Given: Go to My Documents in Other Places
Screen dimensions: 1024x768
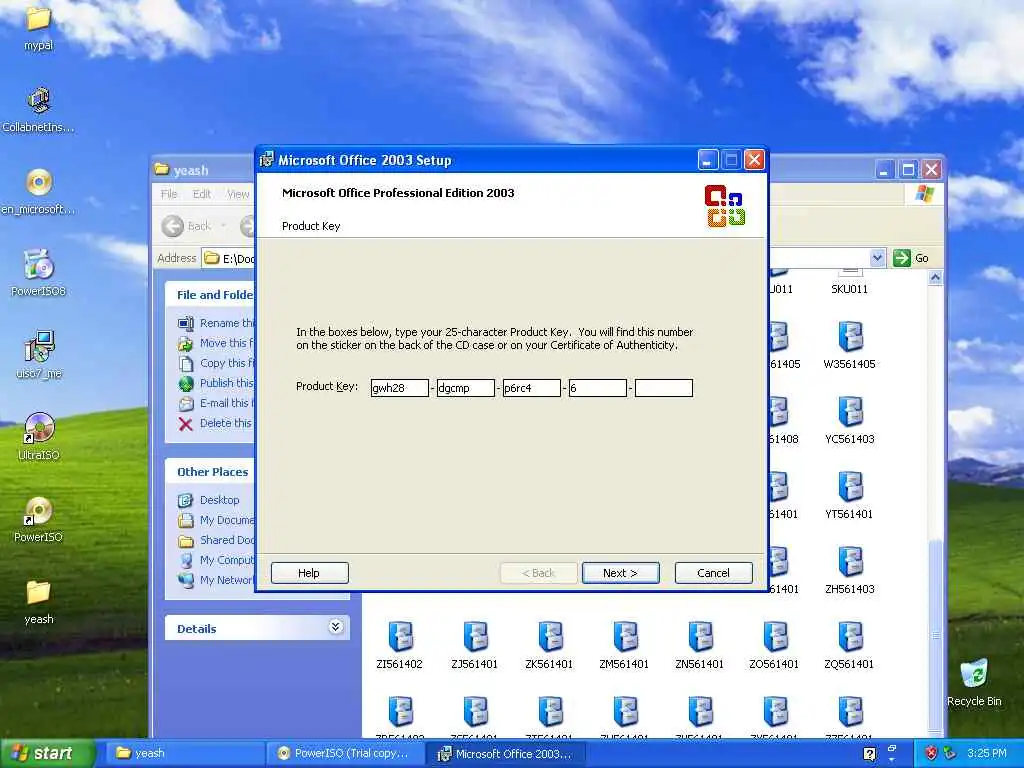Looking at the screenshot, I should click(x=227, y=520).
